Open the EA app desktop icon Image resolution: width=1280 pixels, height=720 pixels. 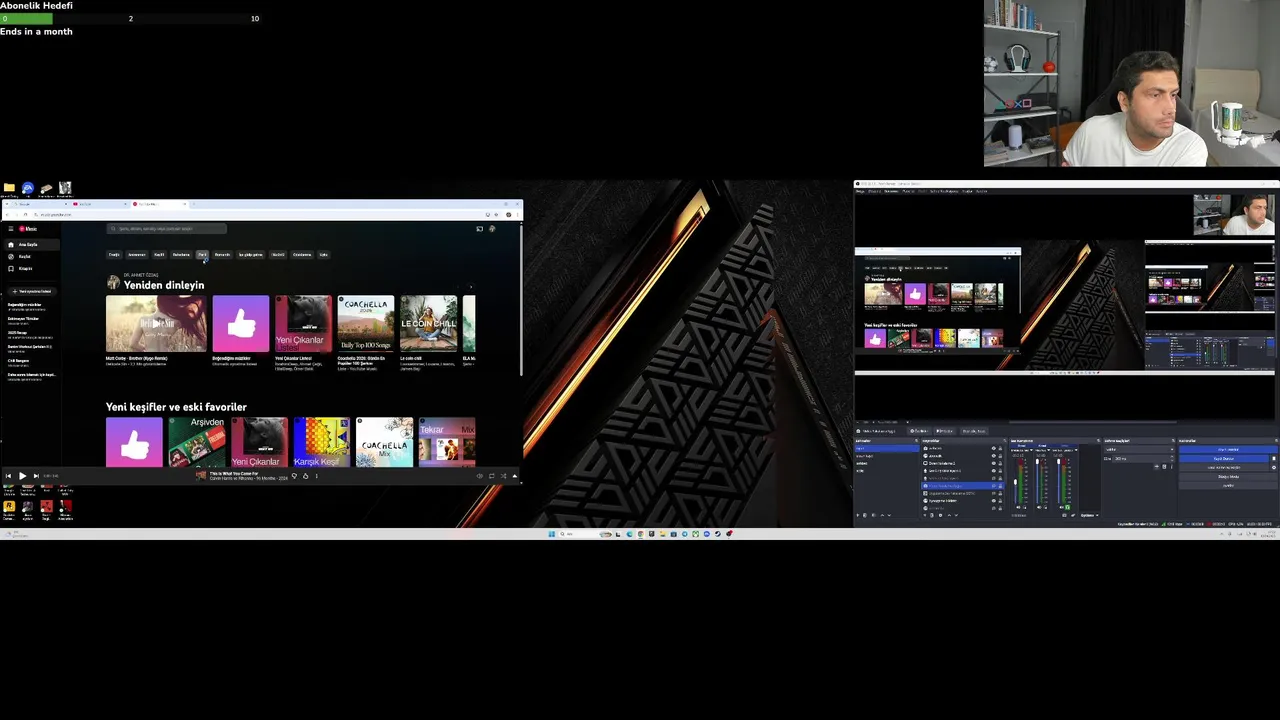[x=28, y=188]
